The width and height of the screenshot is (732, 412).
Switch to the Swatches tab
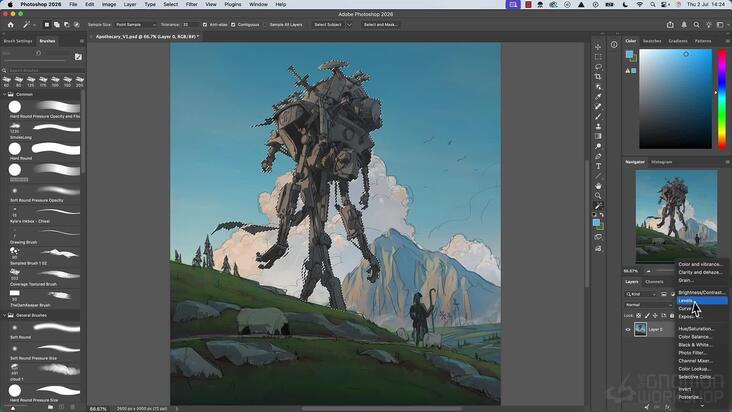652,41
